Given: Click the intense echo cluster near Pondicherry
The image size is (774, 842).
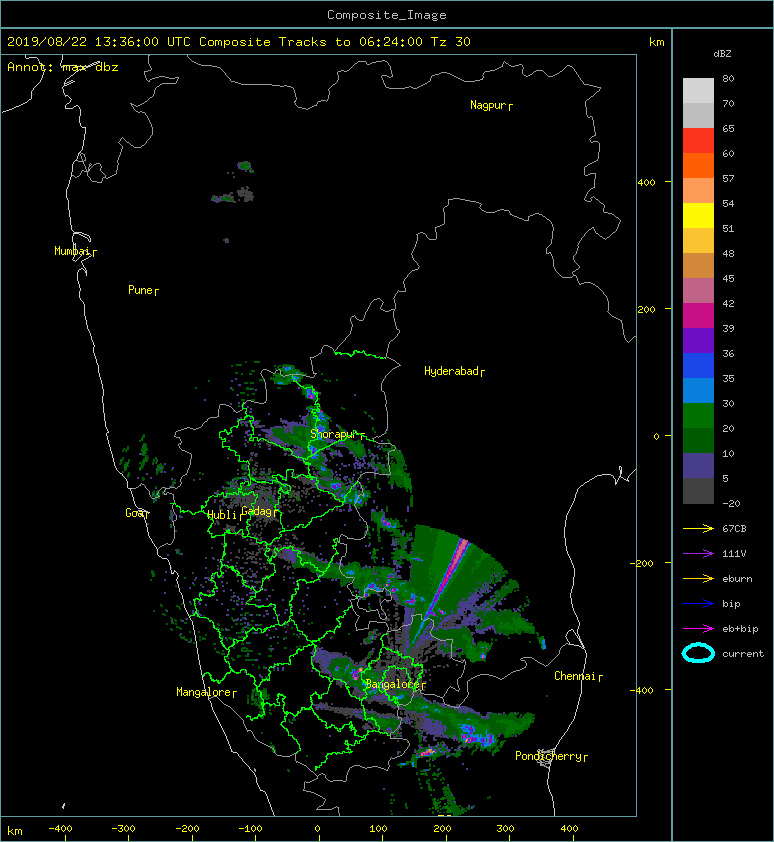Looking at the screenshot, I should click(x=477, y=737).
